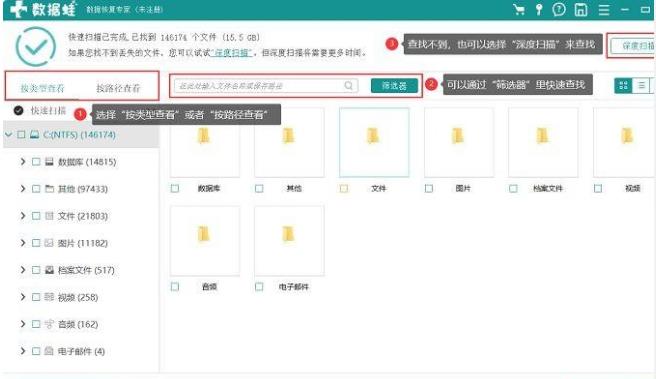Switch to 按路径查看 tab

(118, 88)
